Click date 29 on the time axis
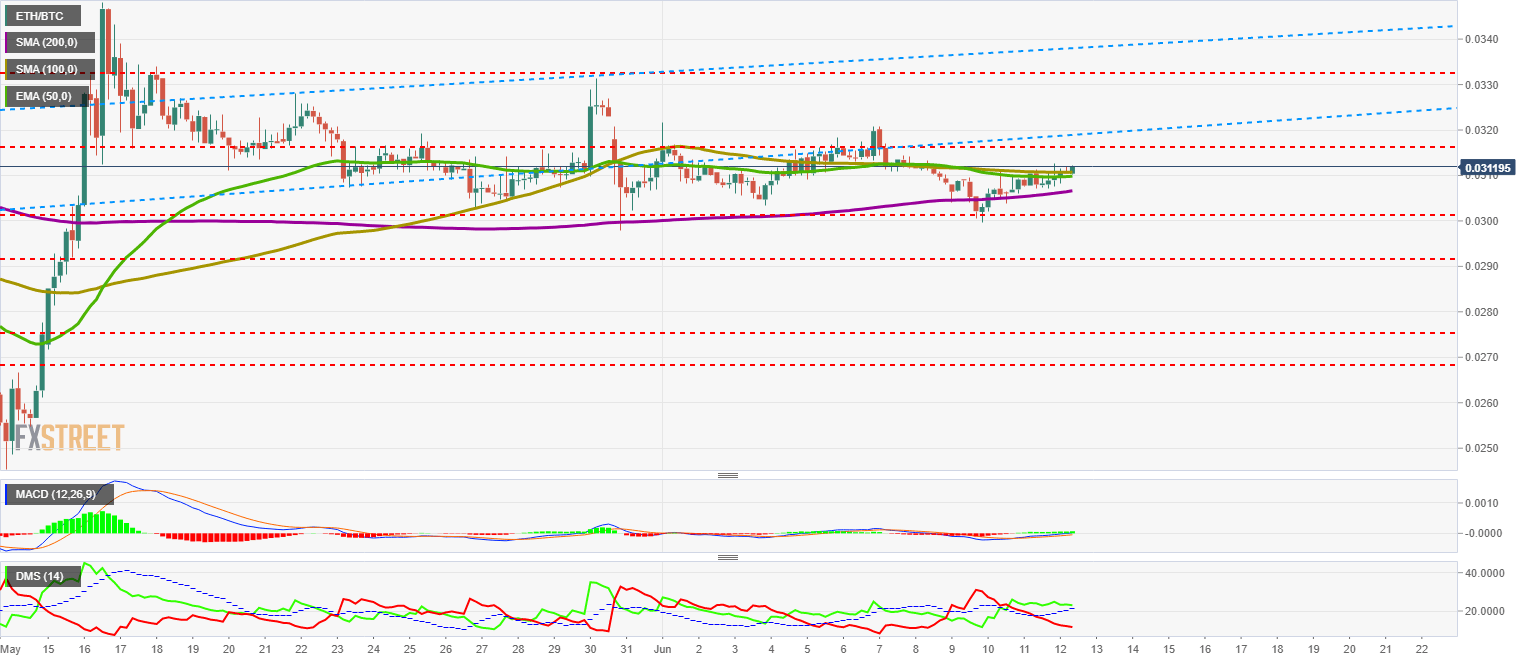1534x662 pixels. click(x=553, y=649)
